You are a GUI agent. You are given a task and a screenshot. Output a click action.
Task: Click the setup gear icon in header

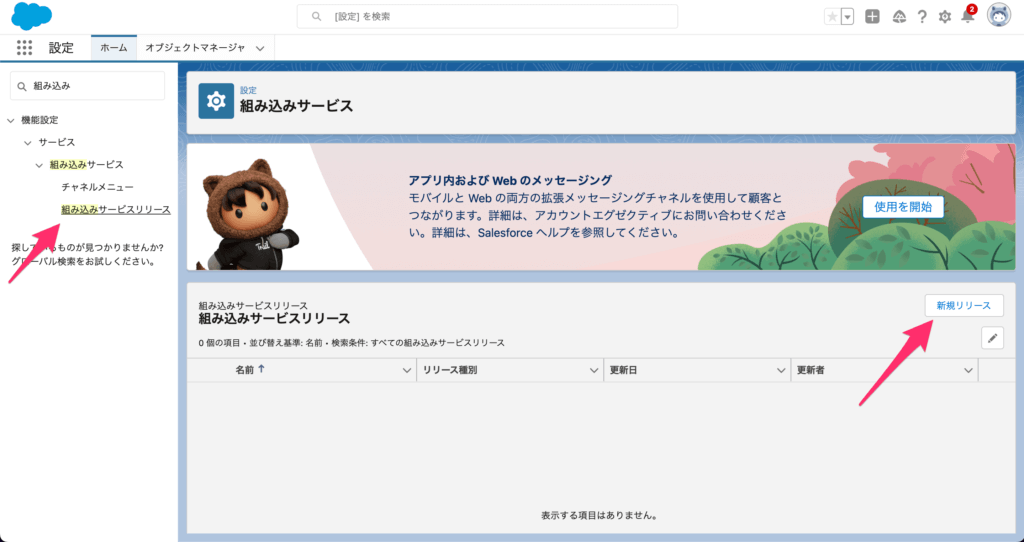tap(944, 17)
